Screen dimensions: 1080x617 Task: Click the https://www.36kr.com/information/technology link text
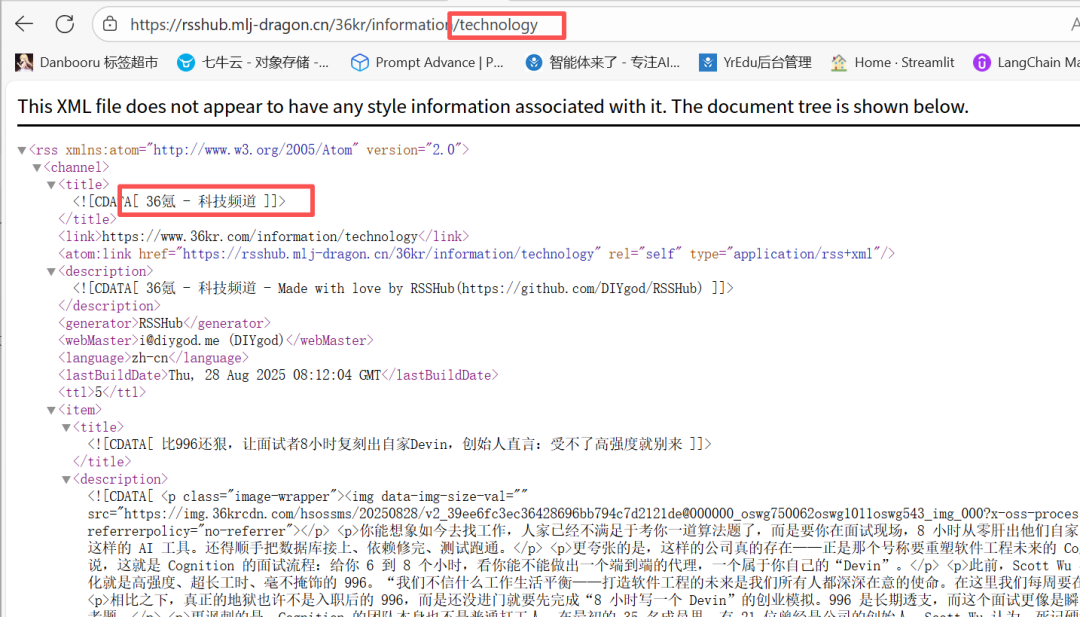260,236
